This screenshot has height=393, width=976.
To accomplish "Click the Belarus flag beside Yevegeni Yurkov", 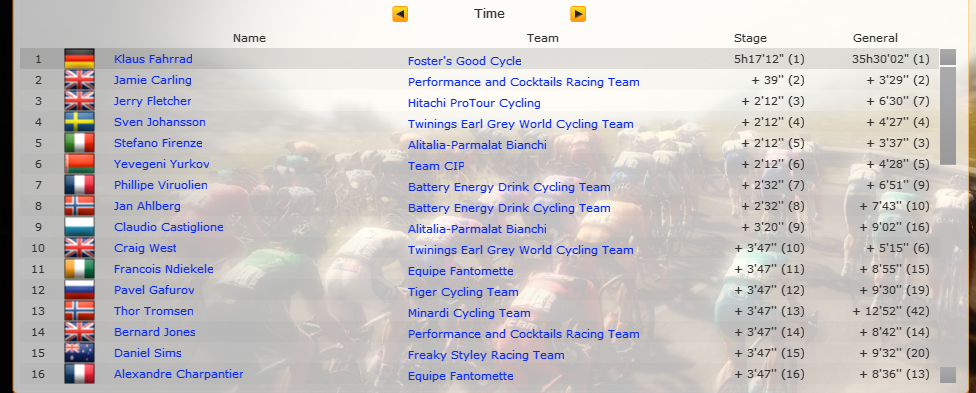I will (x=80, y=164).
